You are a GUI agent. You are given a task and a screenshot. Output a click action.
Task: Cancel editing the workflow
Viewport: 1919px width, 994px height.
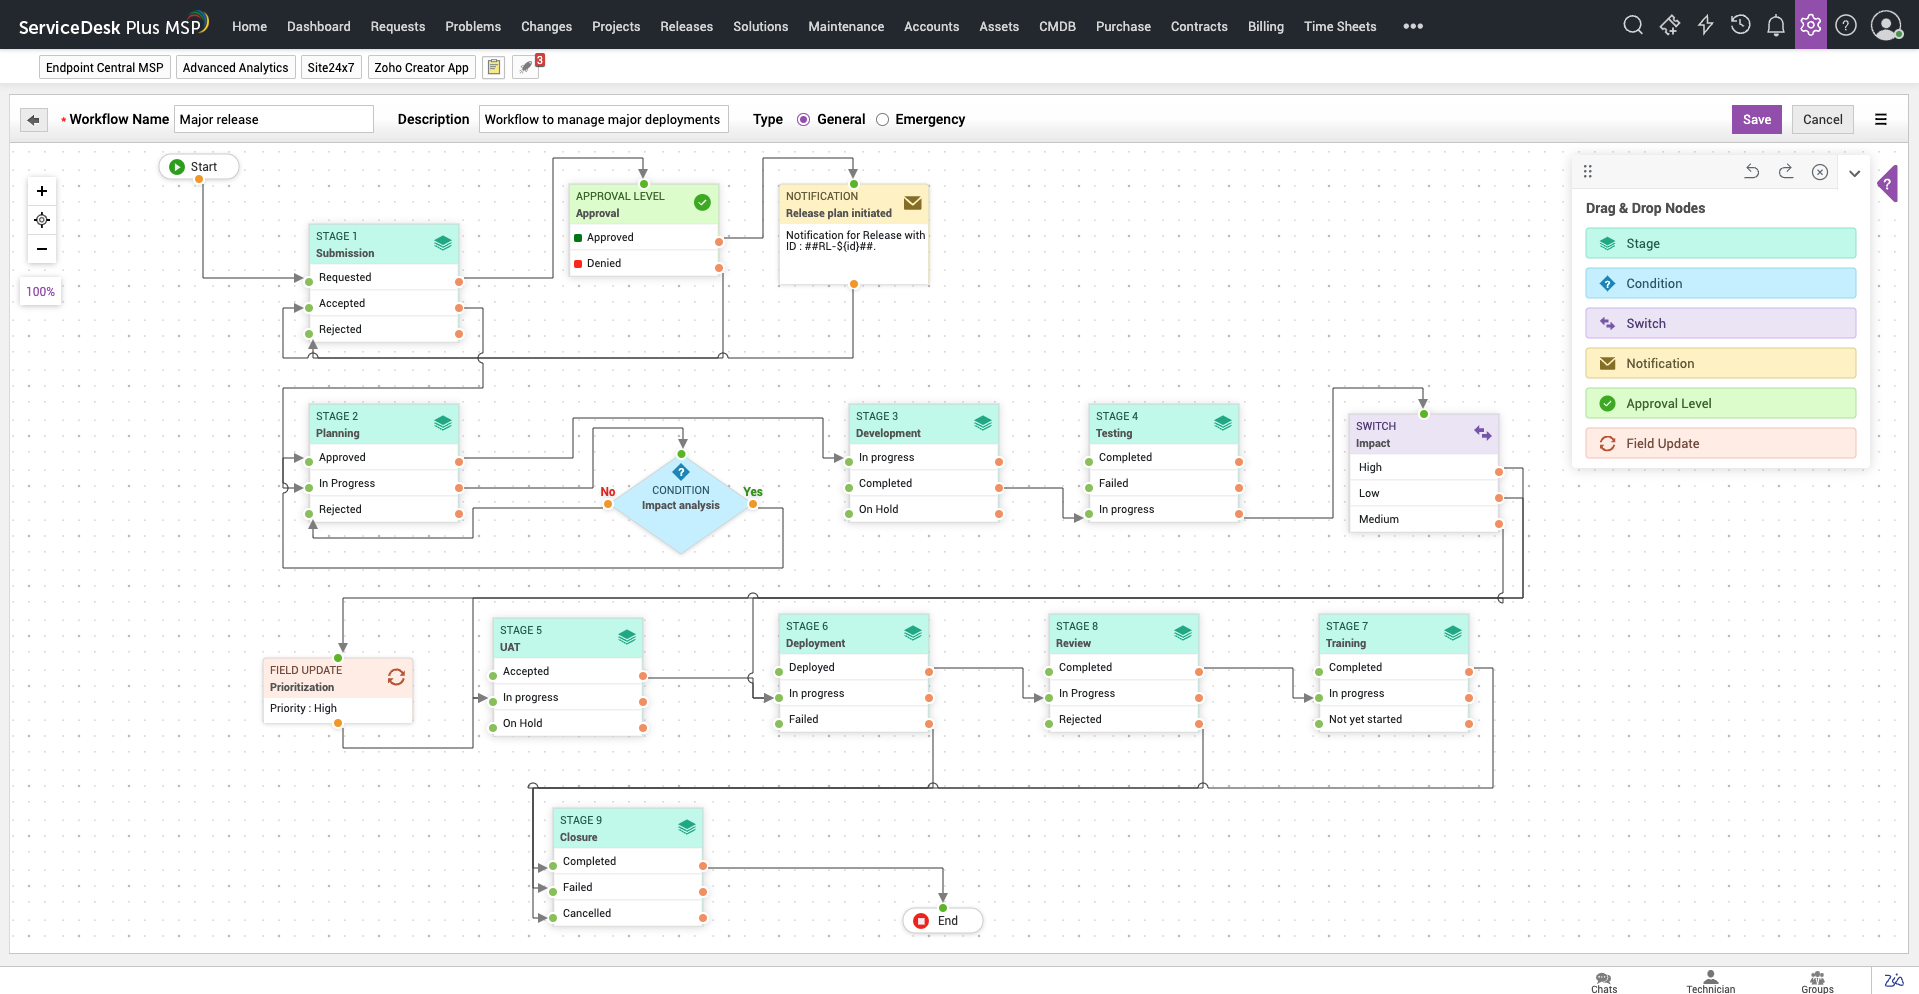pyautogui.click(x=1821, y=119)
